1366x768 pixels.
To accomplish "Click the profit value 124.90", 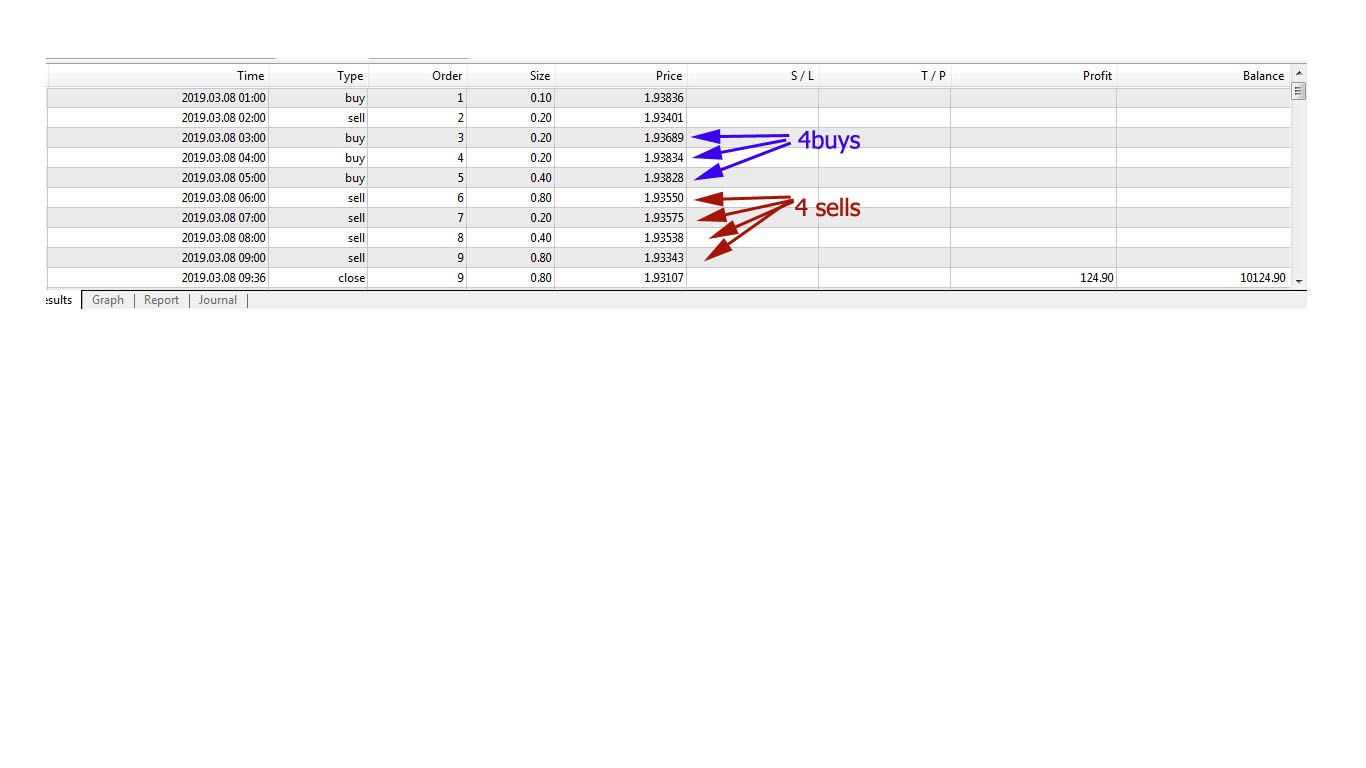I will (x=1097, y=278).
